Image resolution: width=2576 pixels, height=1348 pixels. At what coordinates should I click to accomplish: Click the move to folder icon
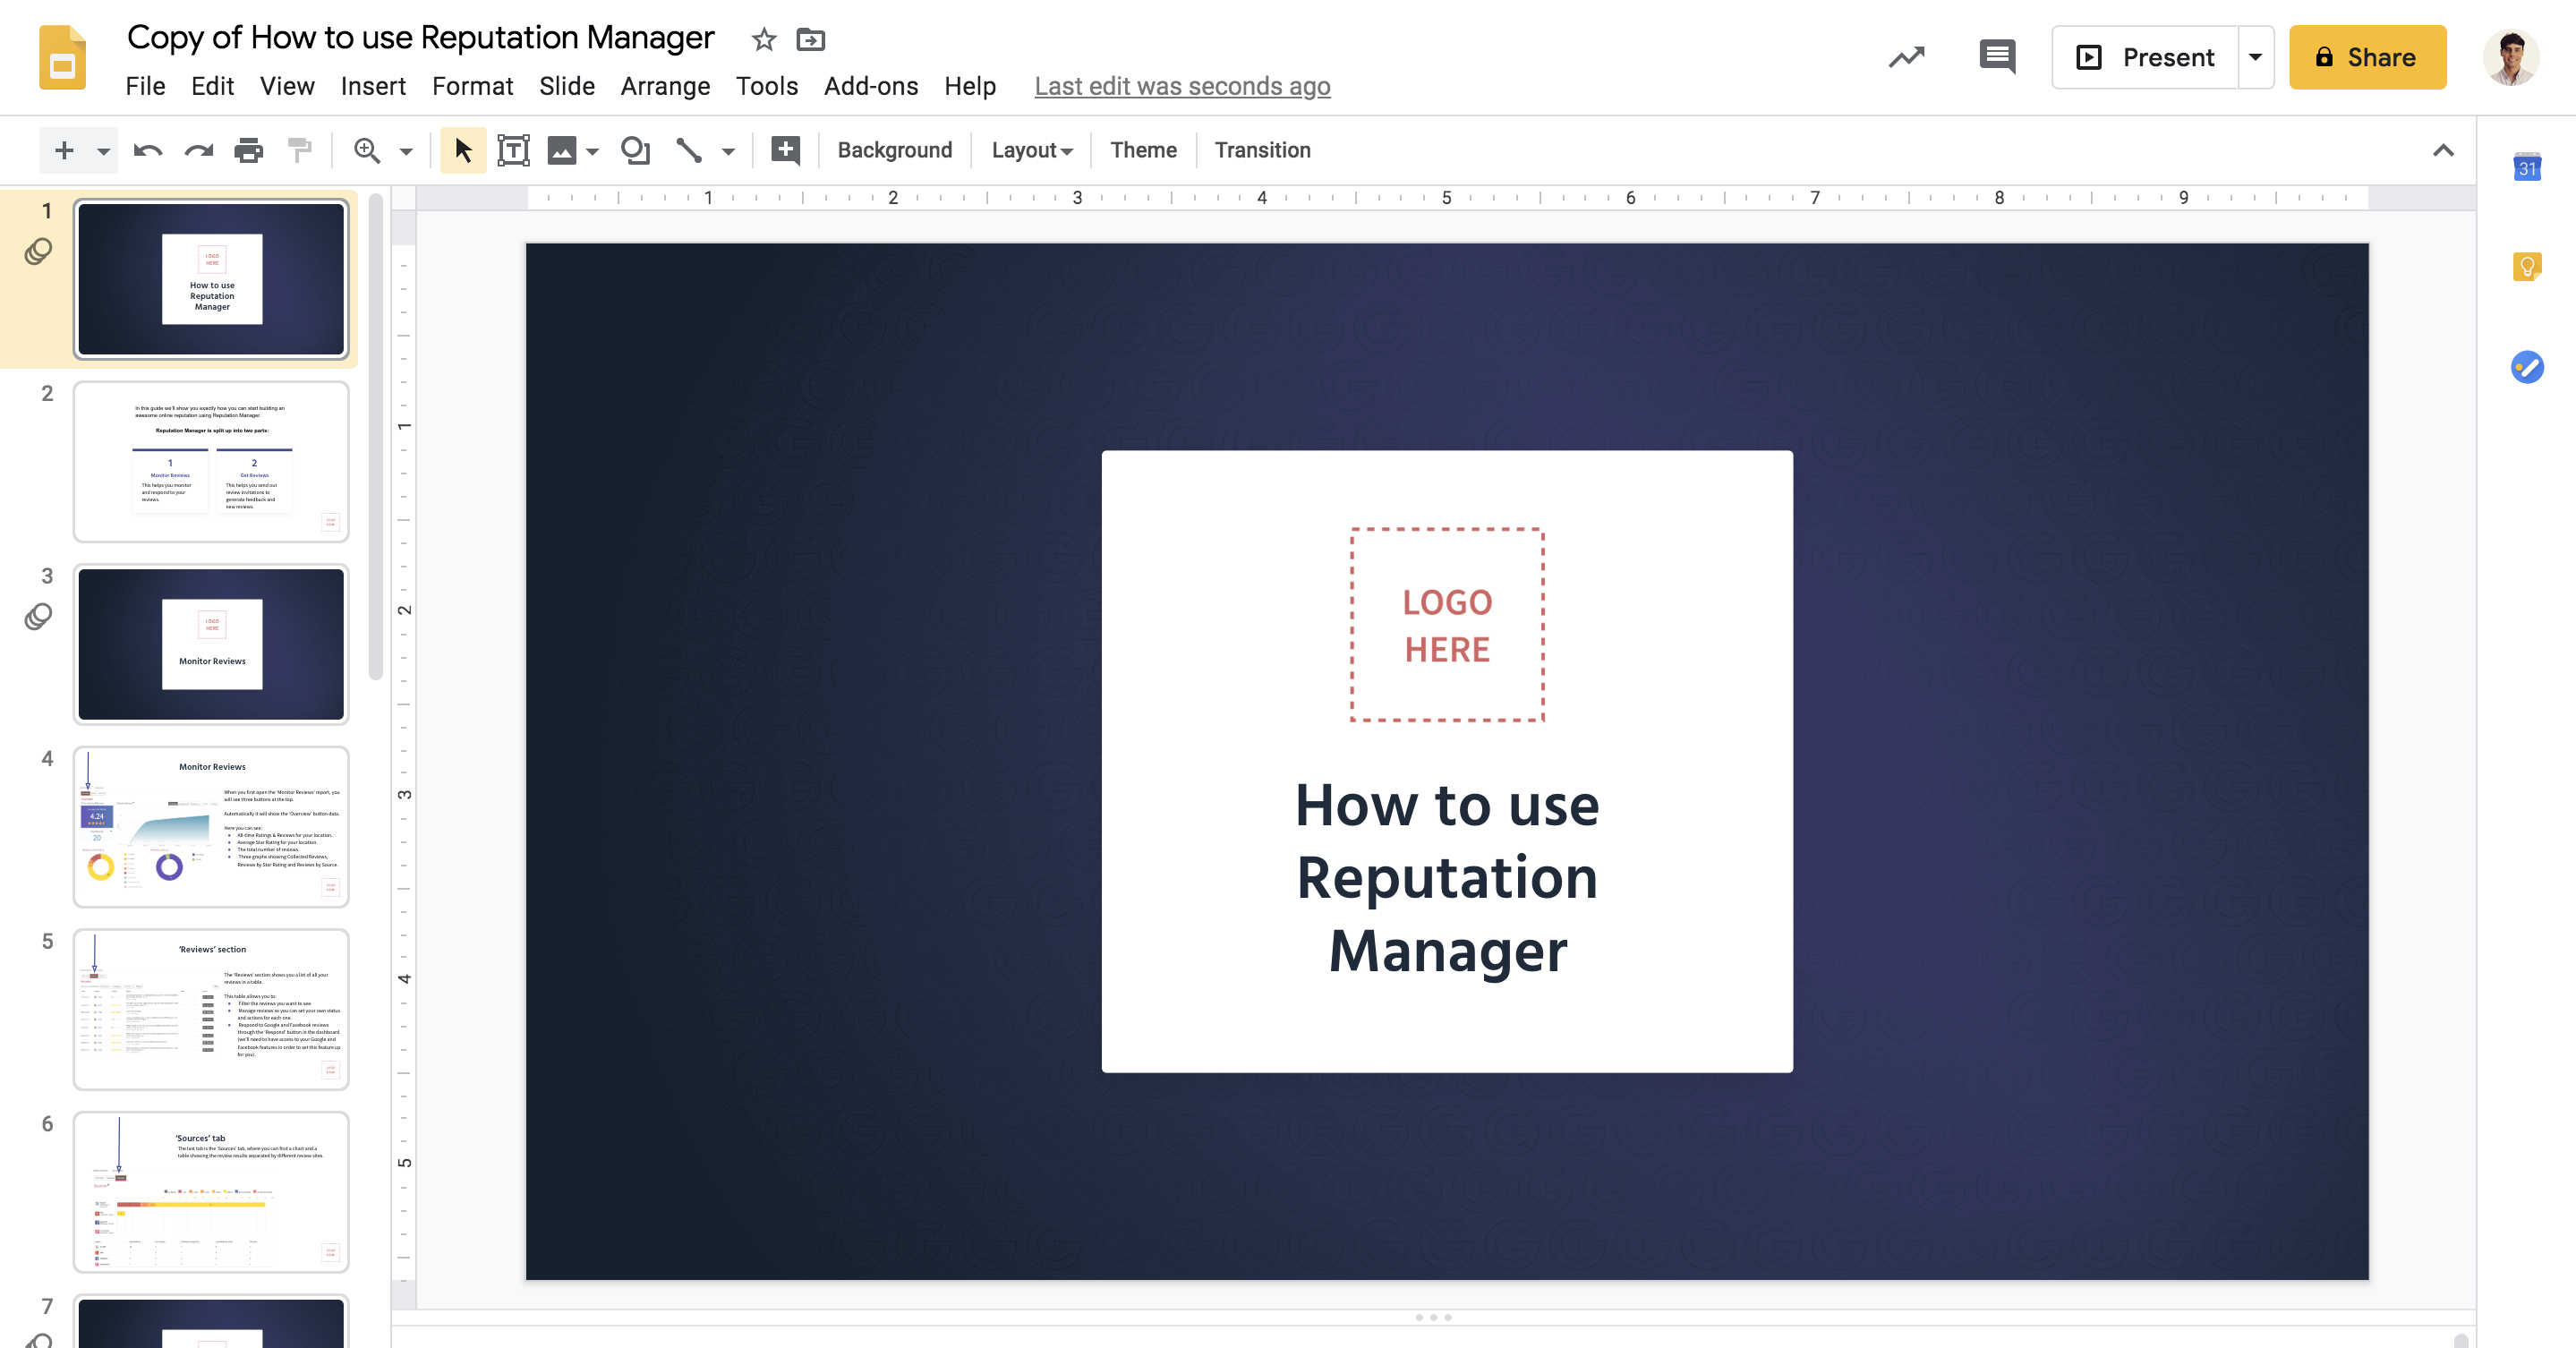click(810, 40)
